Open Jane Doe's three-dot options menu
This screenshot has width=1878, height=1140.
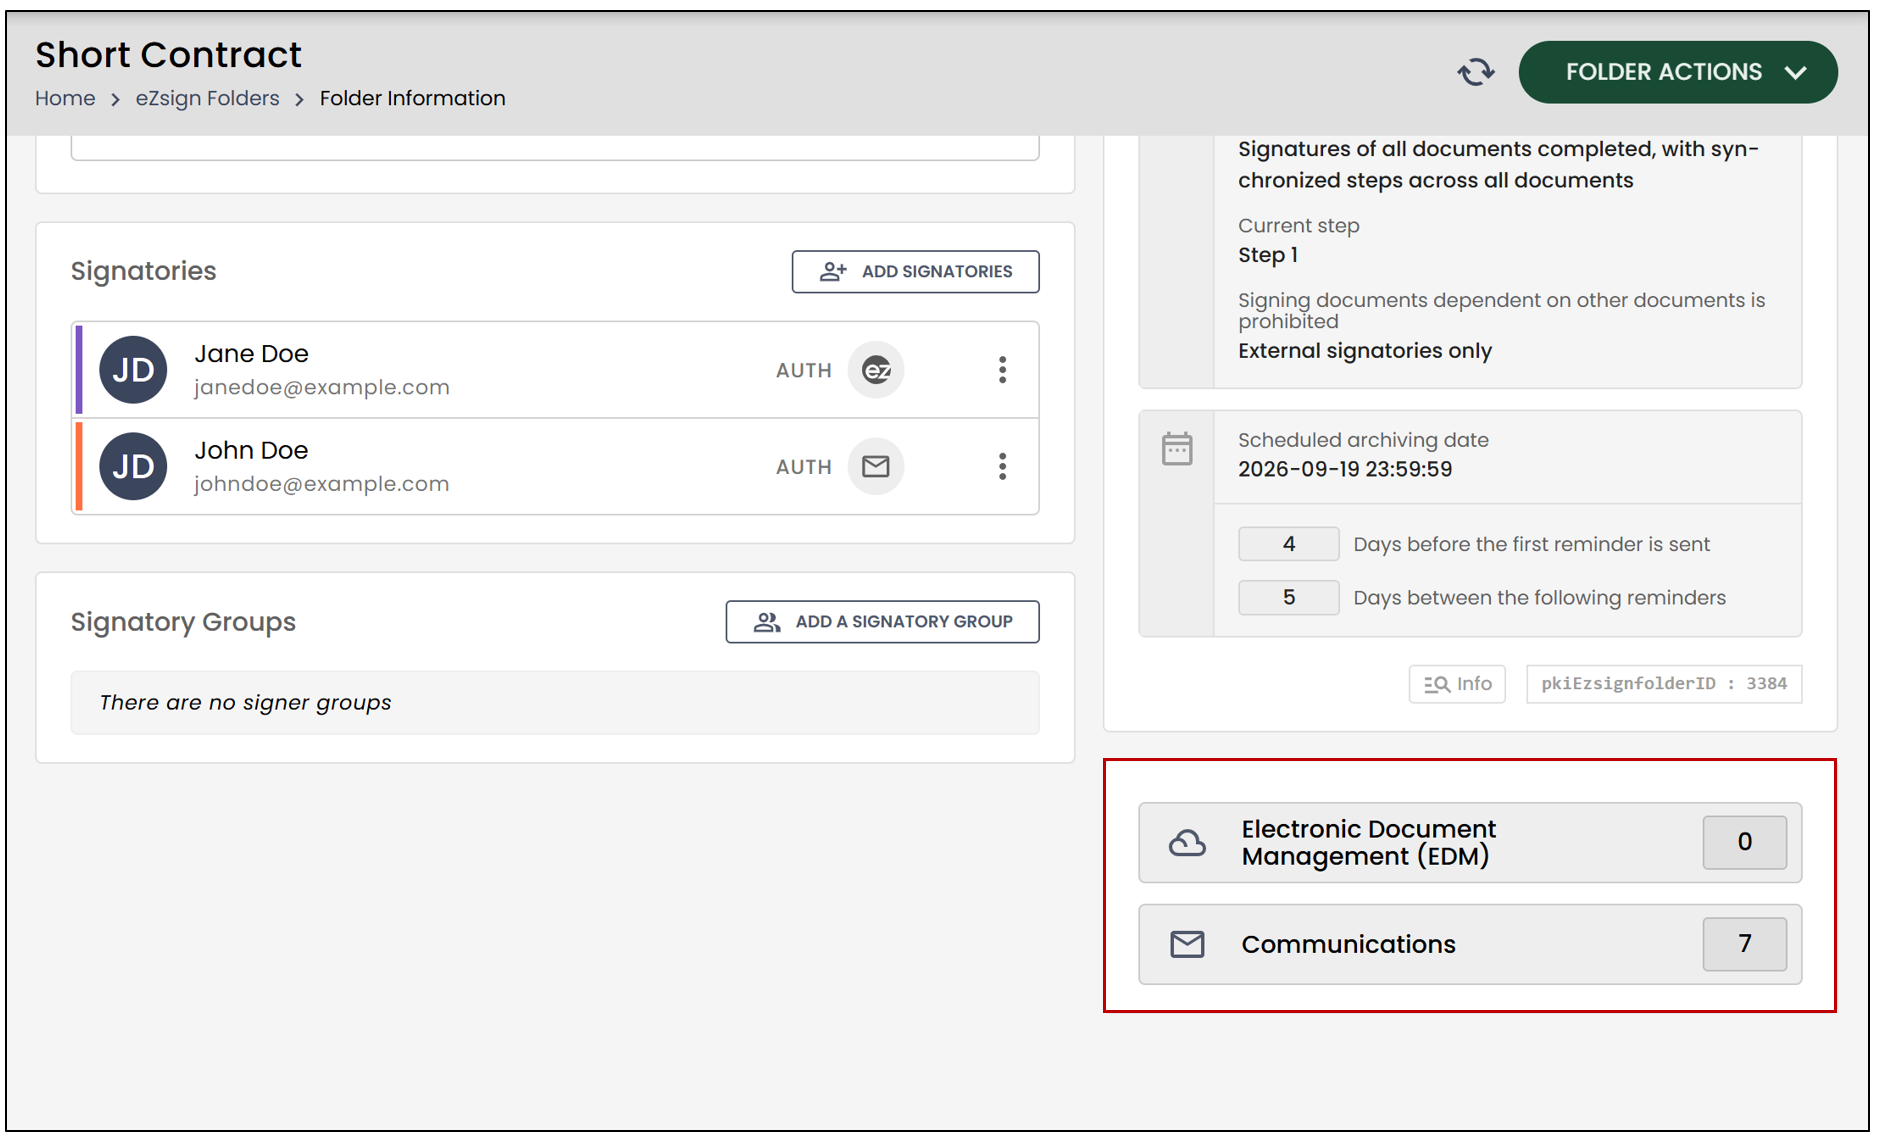[x=1002, y=370]
